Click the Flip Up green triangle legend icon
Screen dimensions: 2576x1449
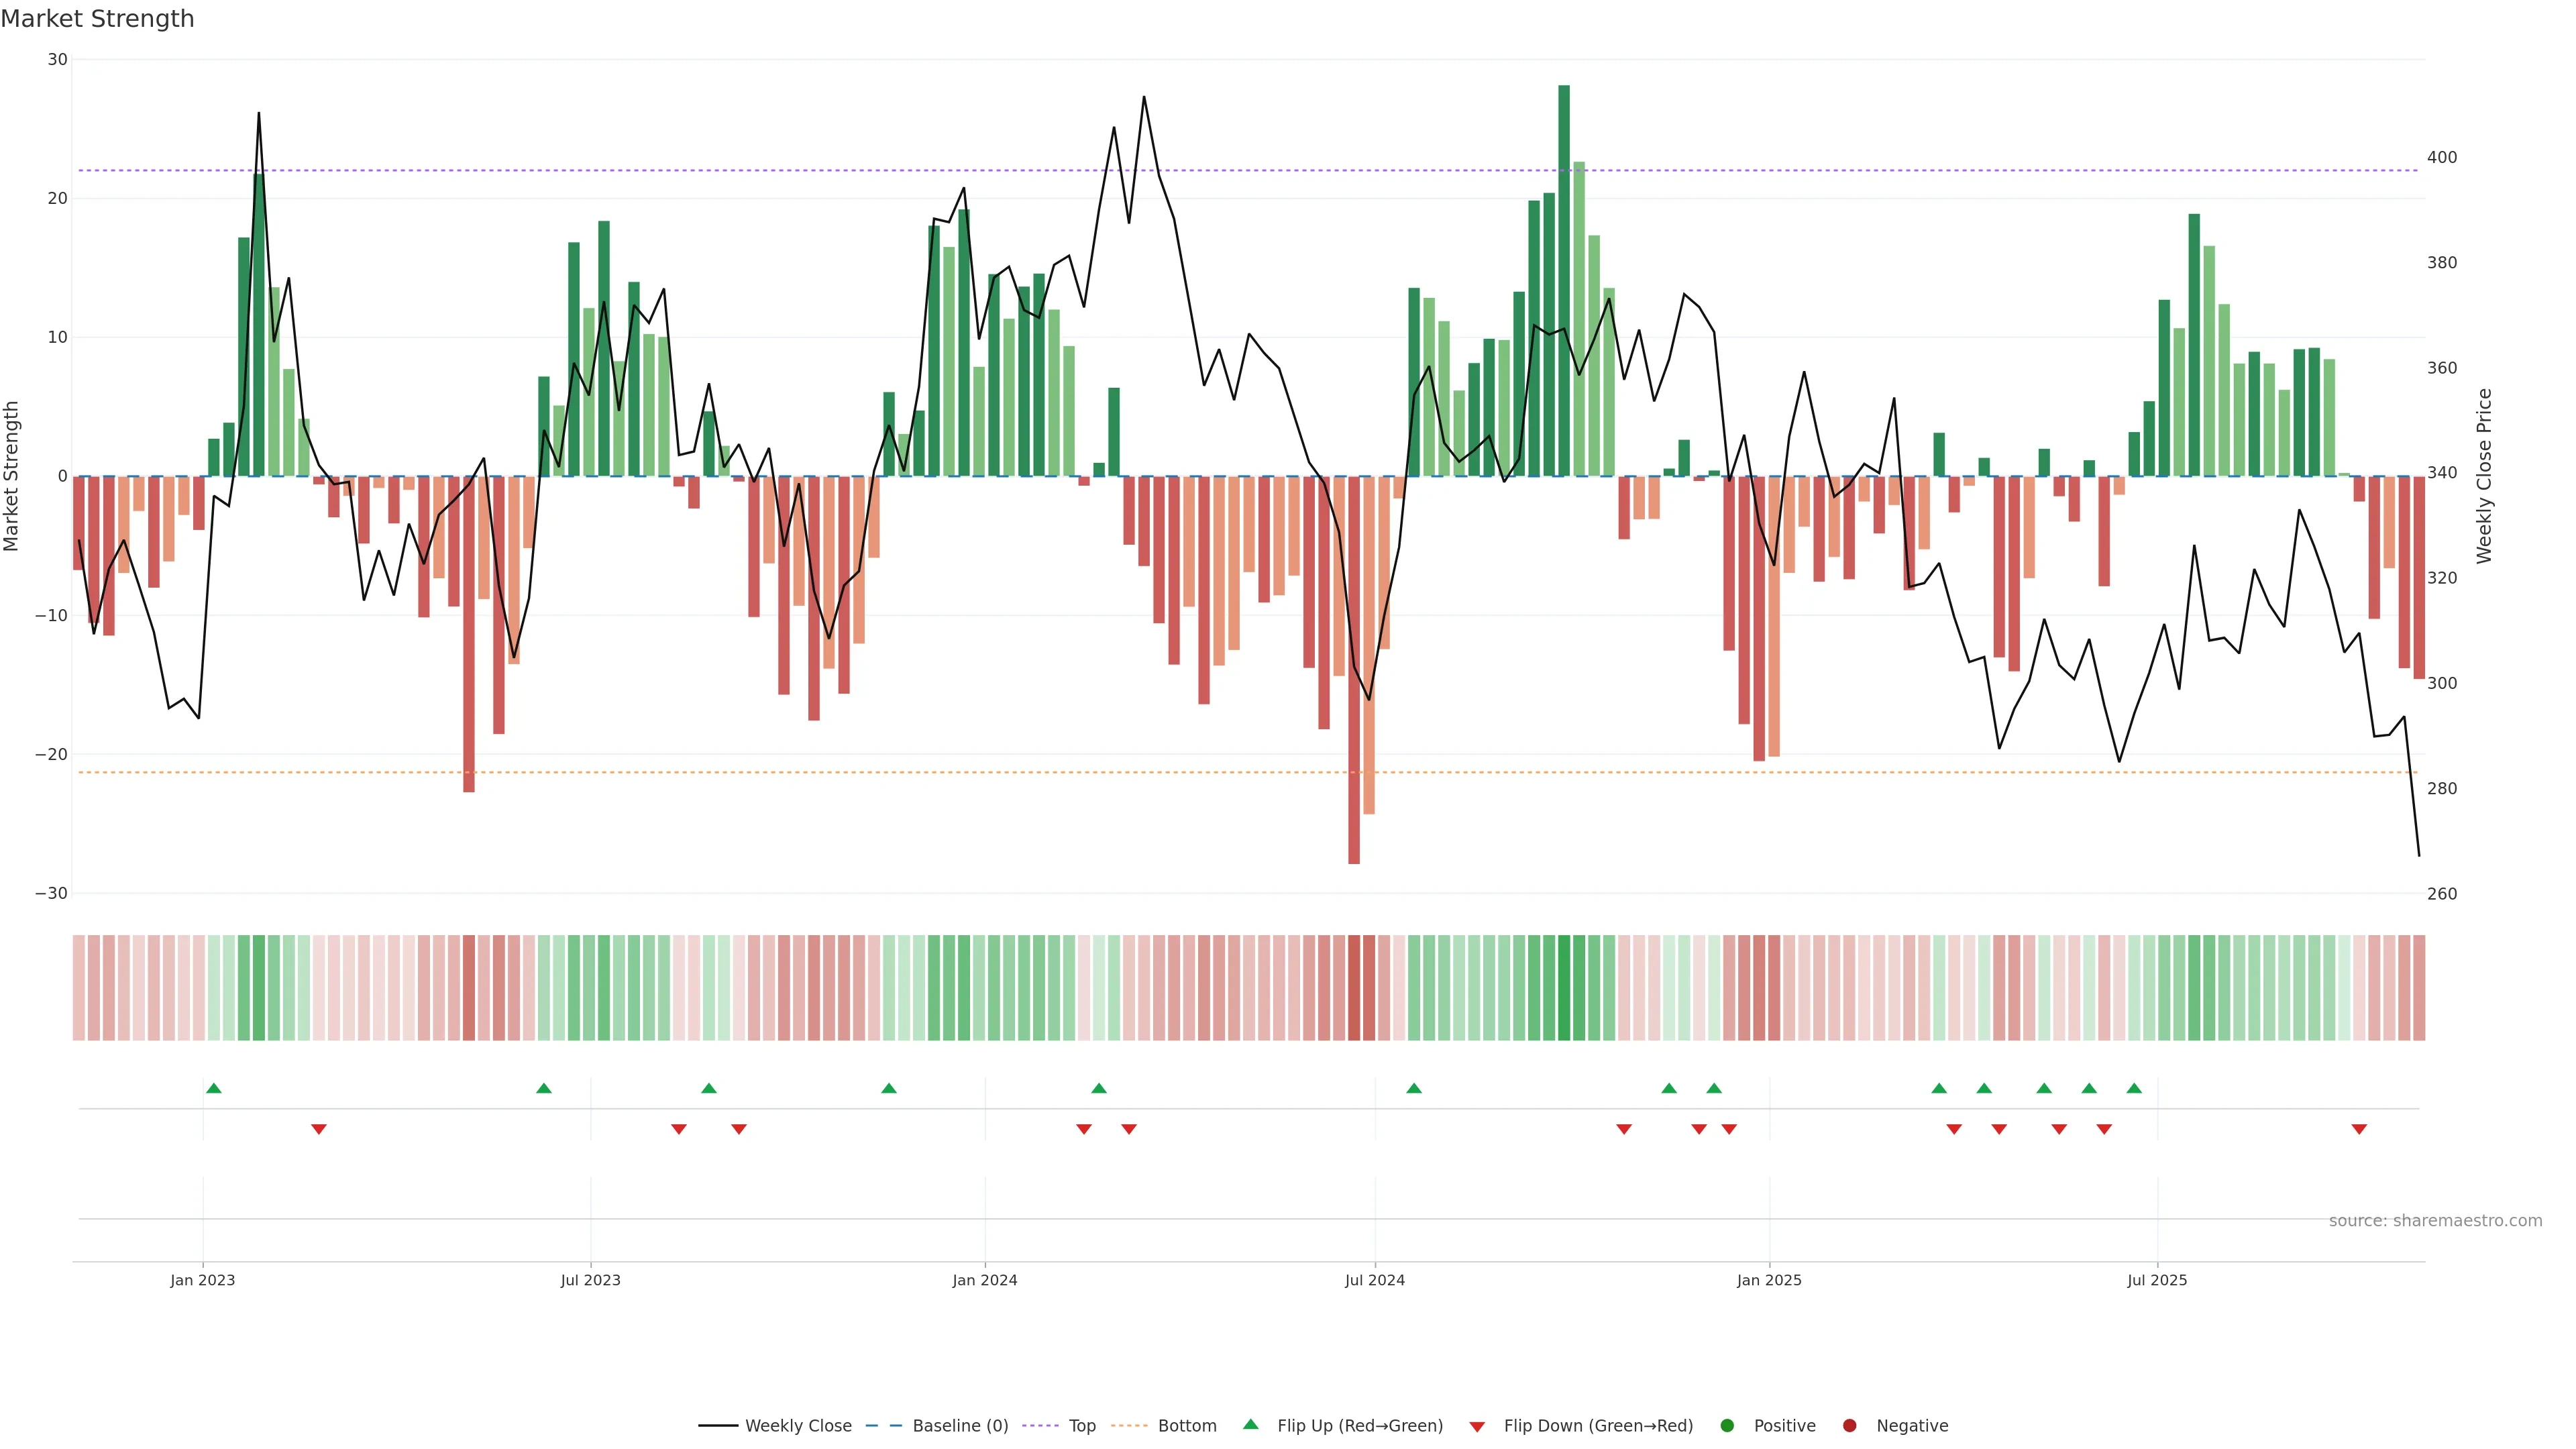1250,1424
